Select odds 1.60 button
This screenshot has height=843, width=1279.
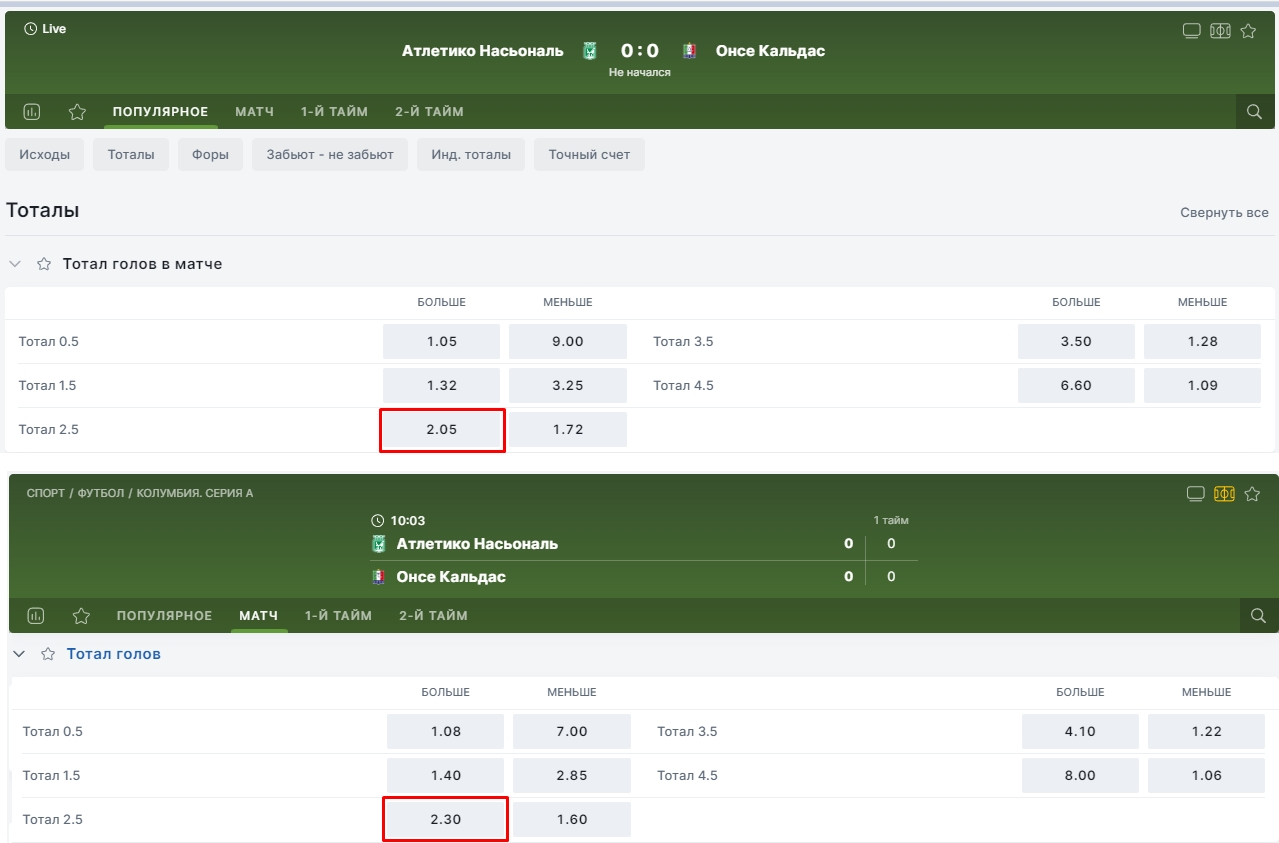pos(572,819)
